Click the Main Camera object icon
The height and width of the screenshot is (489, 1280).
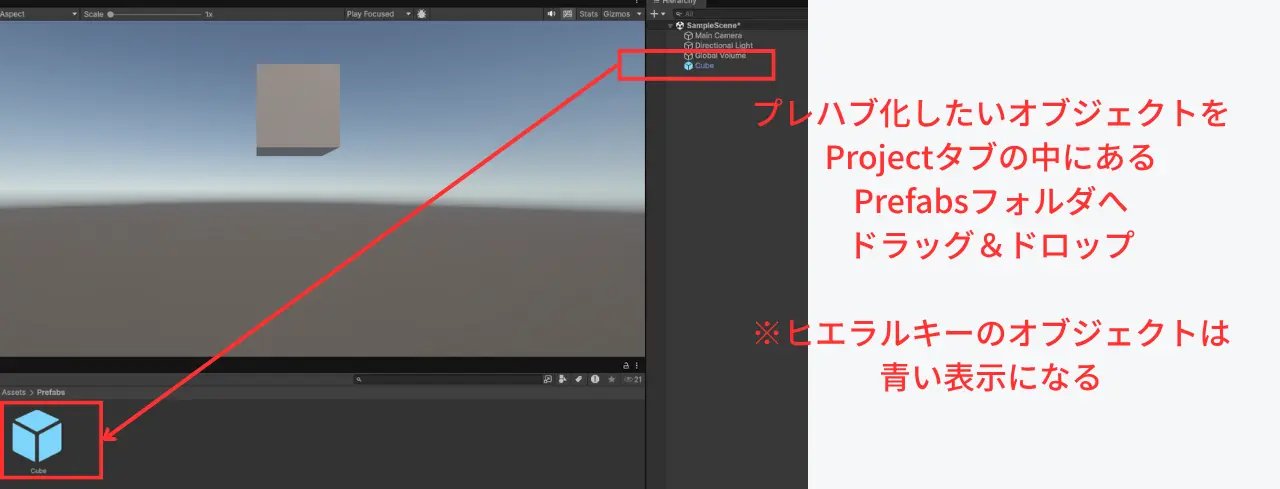click(688, 35)
